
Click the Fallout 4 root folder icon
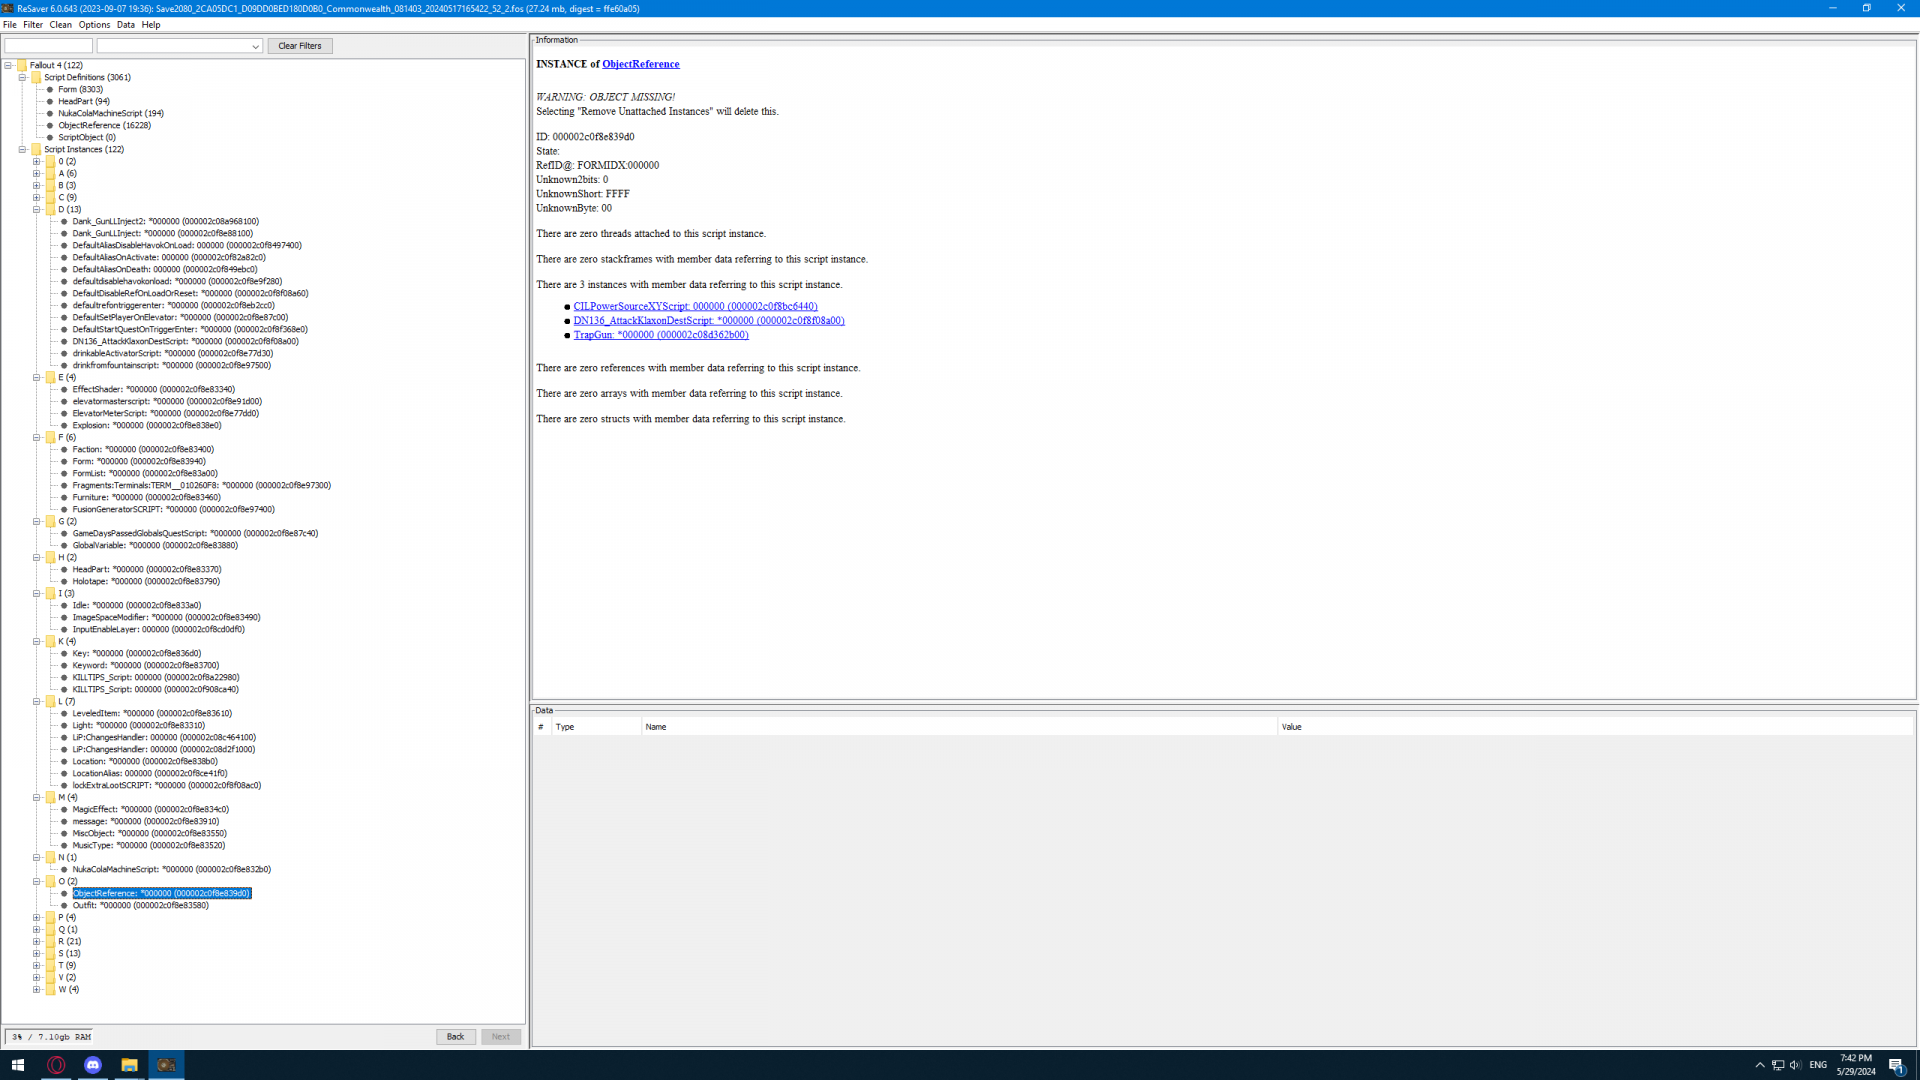tap(22, 65)
